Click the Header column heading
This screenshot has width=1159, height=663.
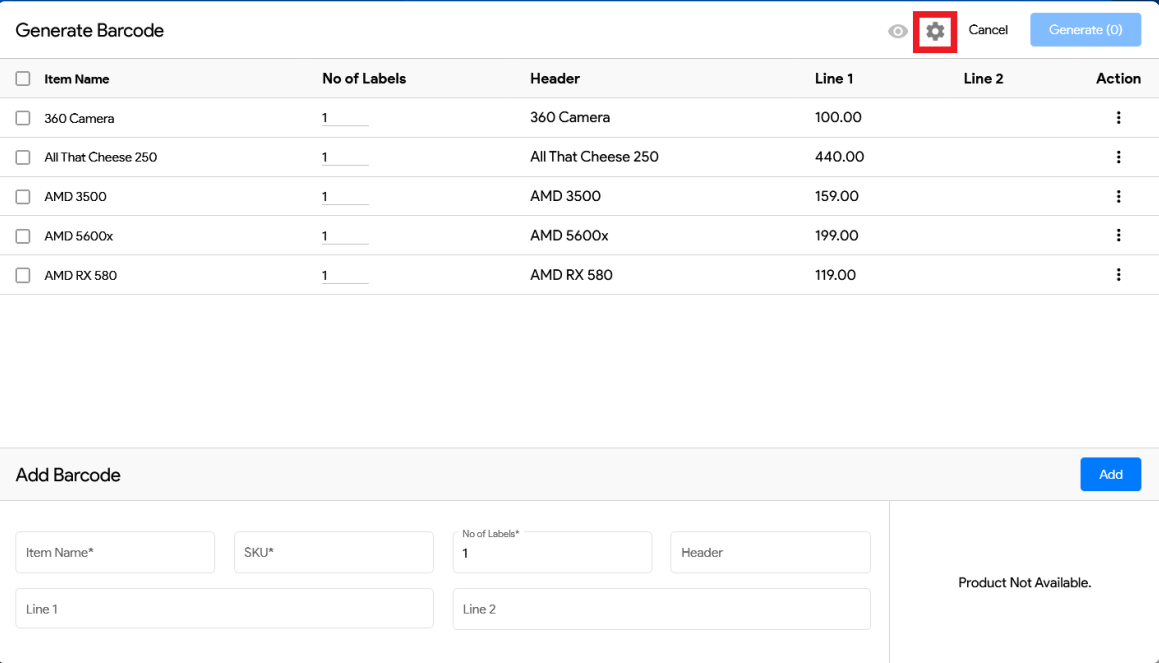click(554, 78)
